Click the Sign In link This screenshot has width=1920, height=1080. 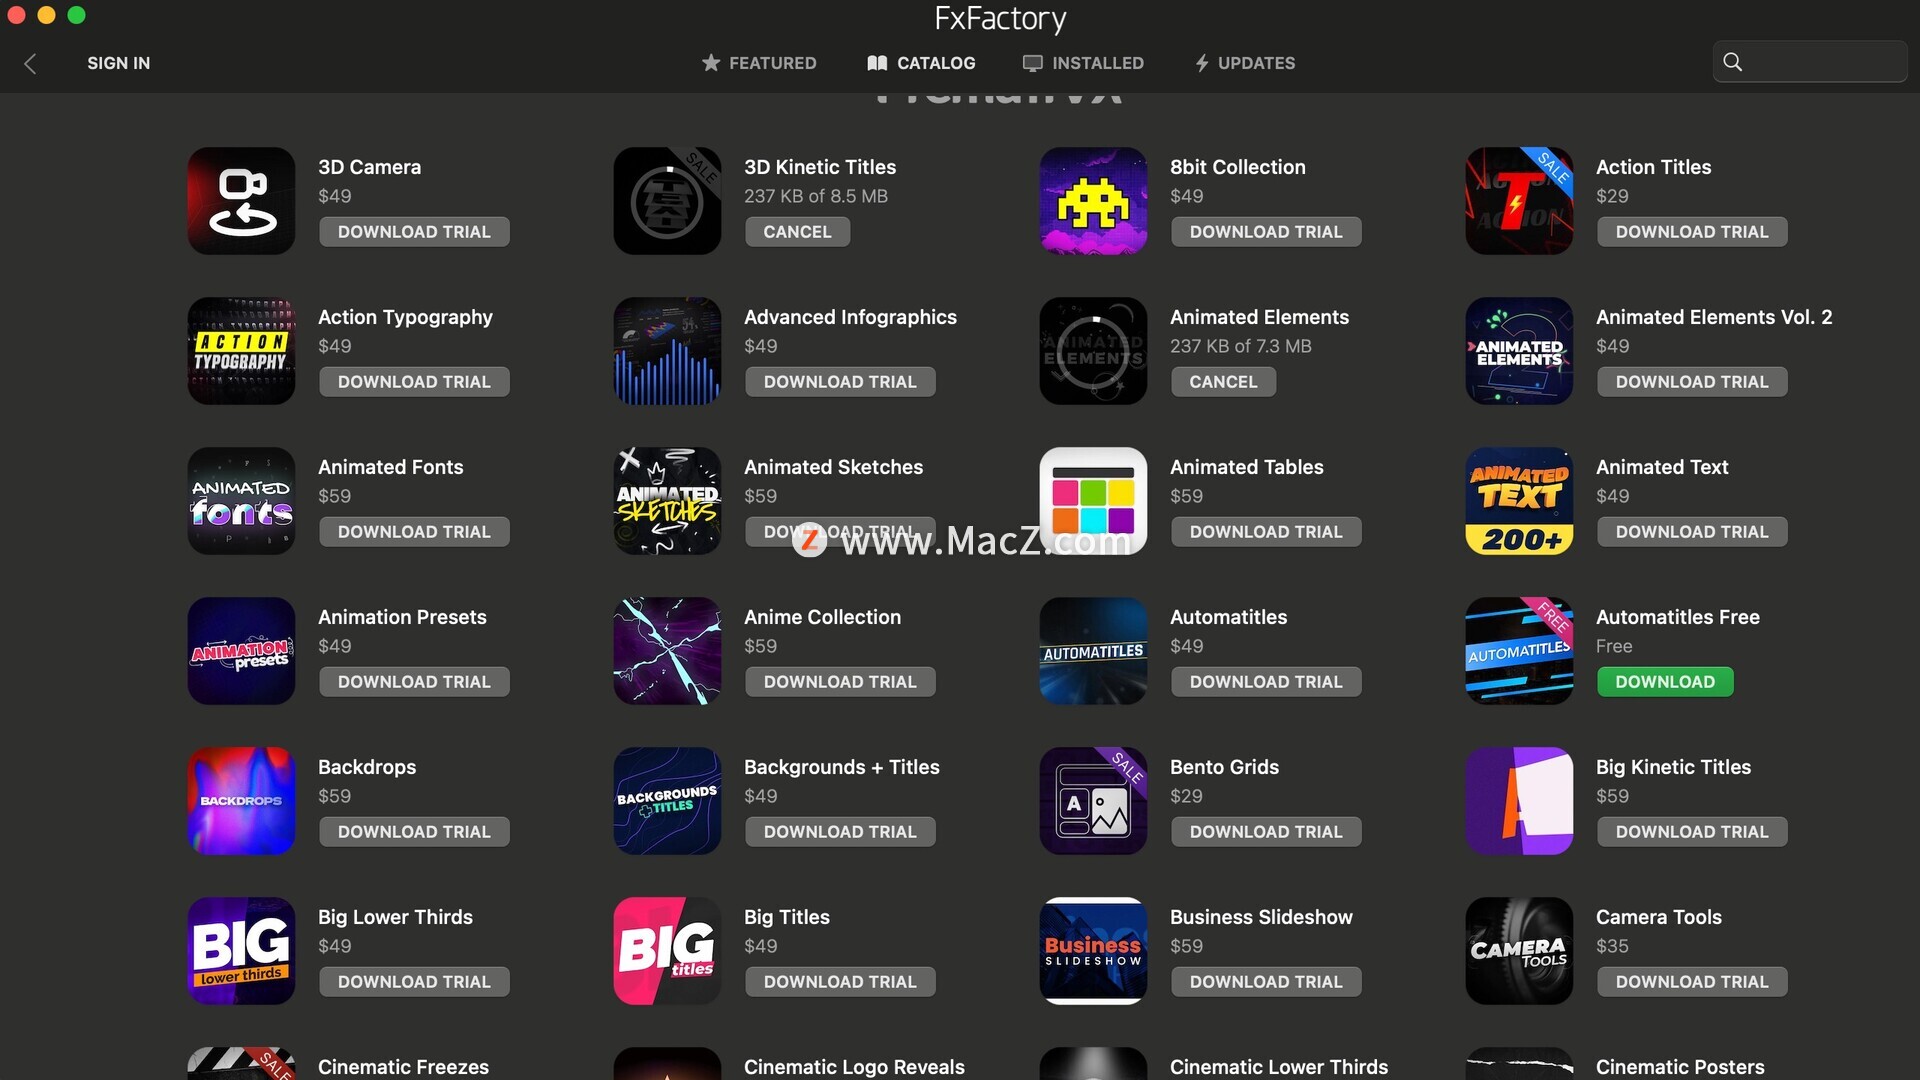118,63
